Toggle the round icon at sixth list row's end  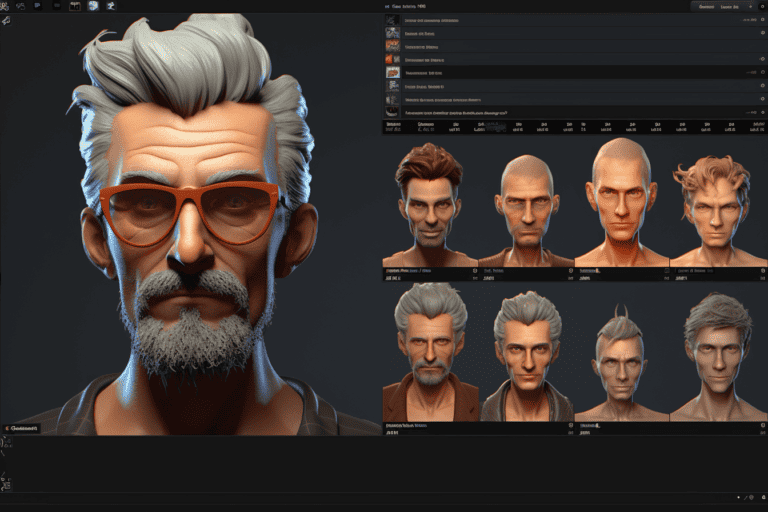(763, 86)
